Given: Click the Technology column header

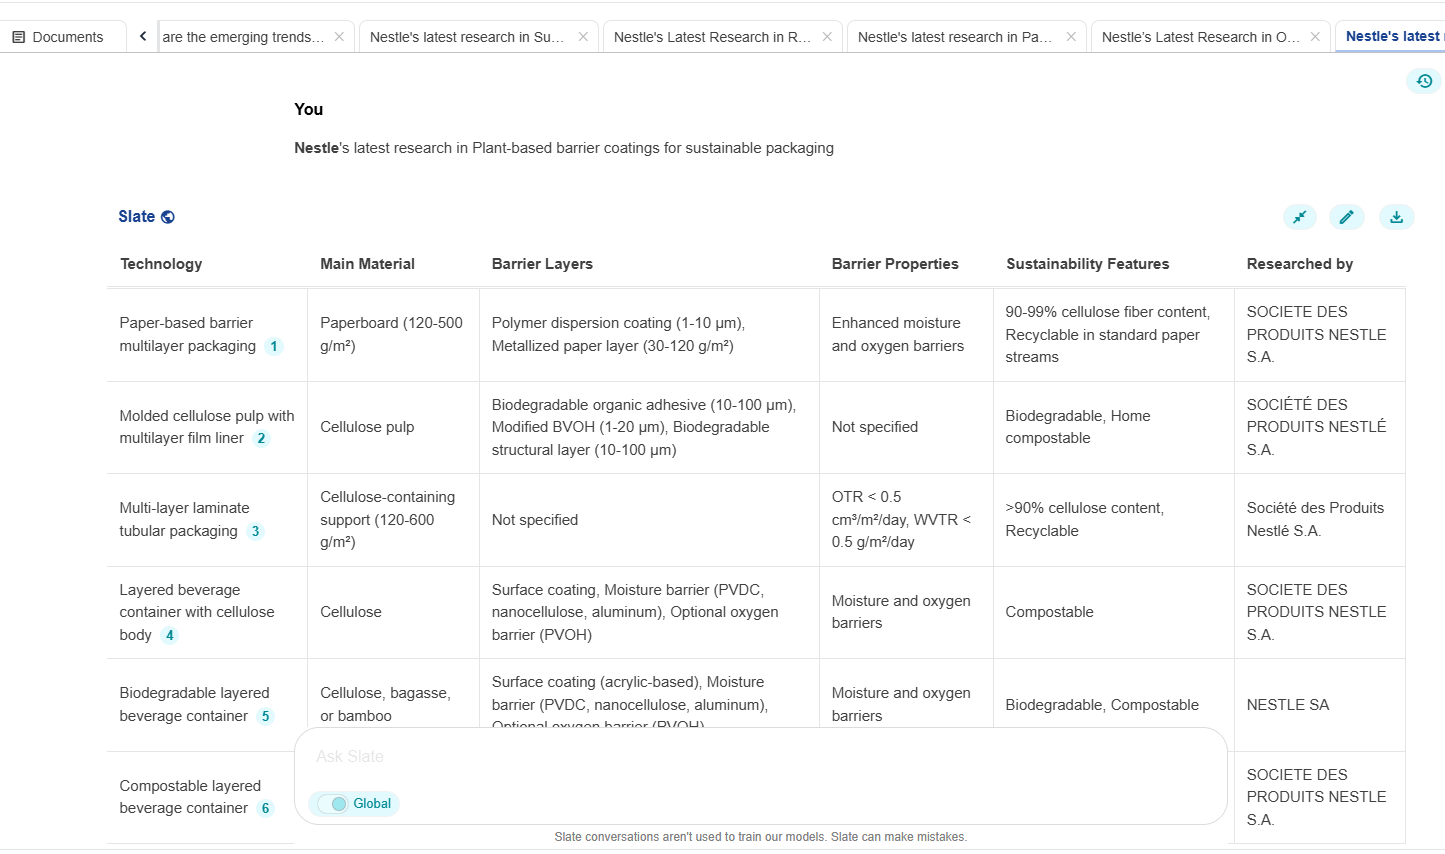Looking at the screenshot, I should click(x=161, y=264).
